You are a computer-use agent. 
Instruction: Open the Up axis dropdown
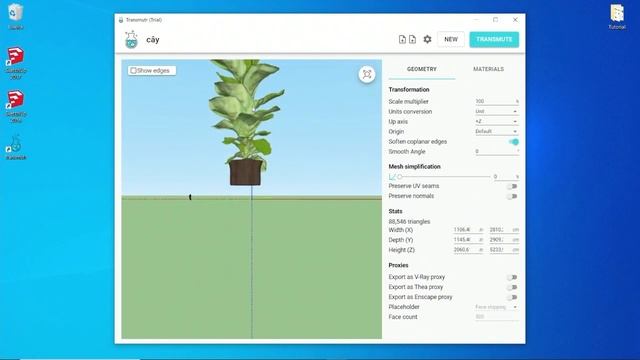tap(497, 122)
